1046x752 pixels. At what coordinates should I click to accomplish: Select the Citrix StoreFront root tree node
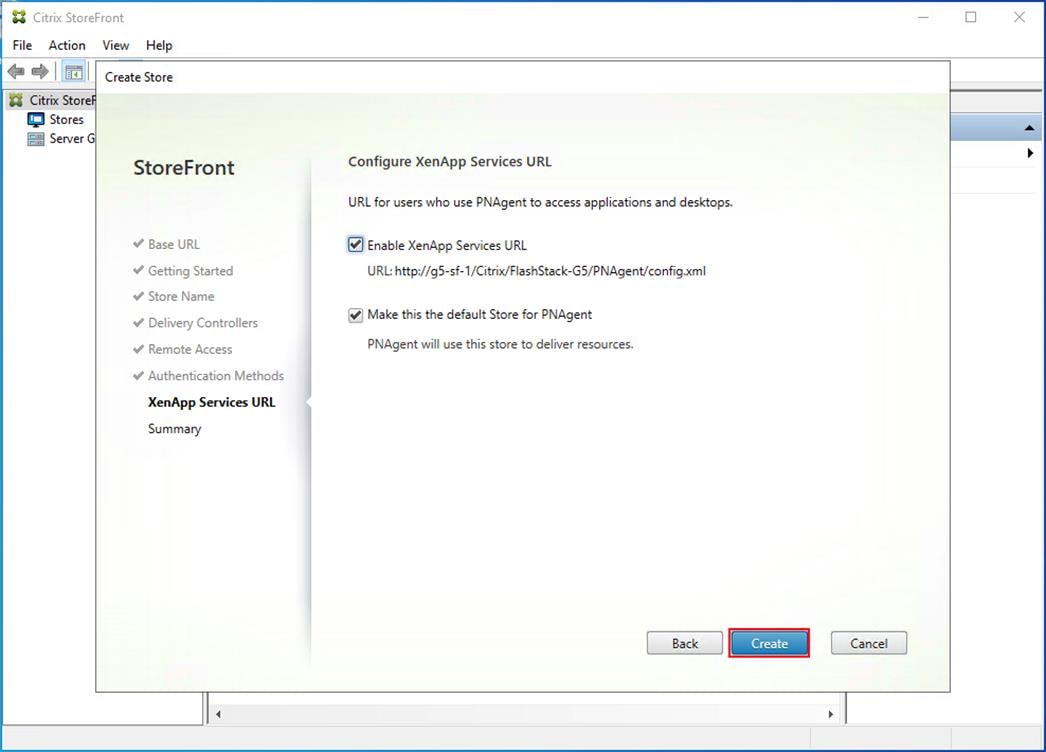pyautogui.click(x=53, y=100)
